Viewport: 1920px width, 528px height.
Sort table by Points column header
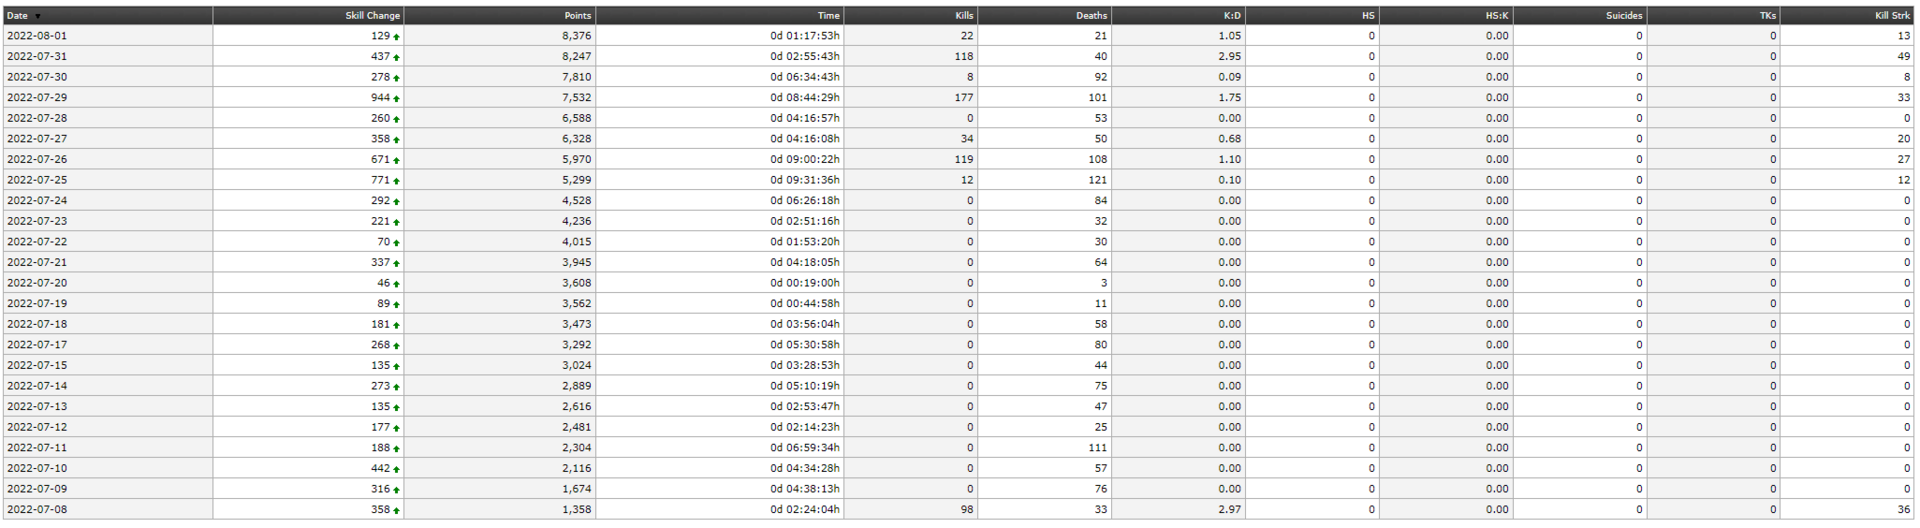(578, 16)
